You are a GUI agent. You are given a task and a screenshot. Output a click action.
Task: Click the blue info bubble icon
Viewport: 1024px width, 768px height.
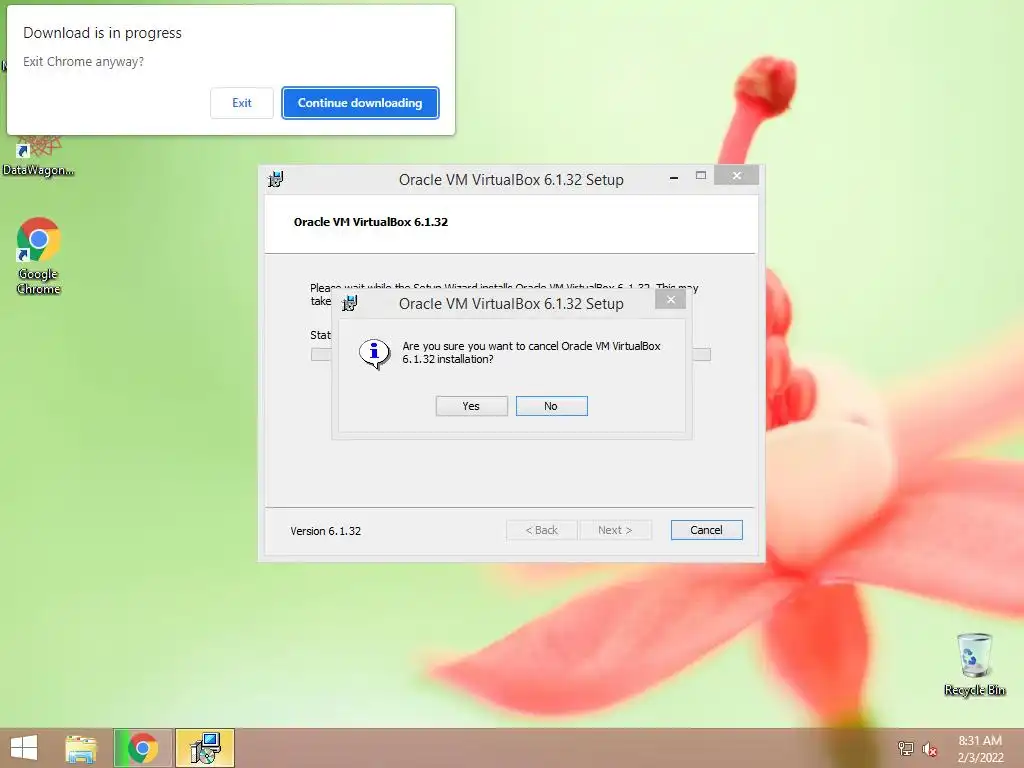374,354
